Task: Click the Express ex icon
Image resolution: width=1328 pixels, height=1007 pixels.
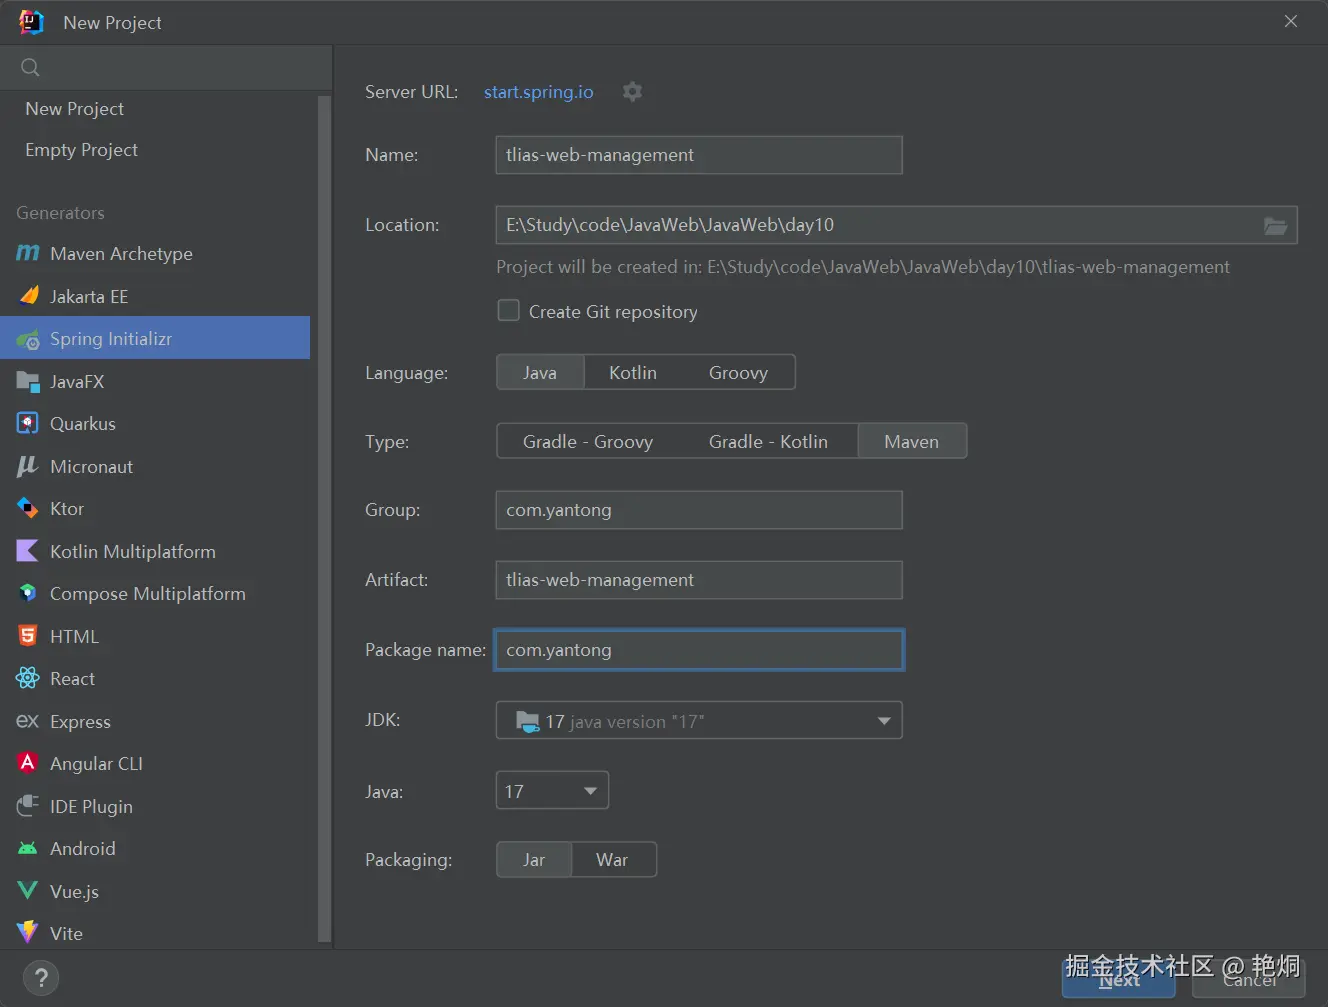Action: click(x=28, y=721)
